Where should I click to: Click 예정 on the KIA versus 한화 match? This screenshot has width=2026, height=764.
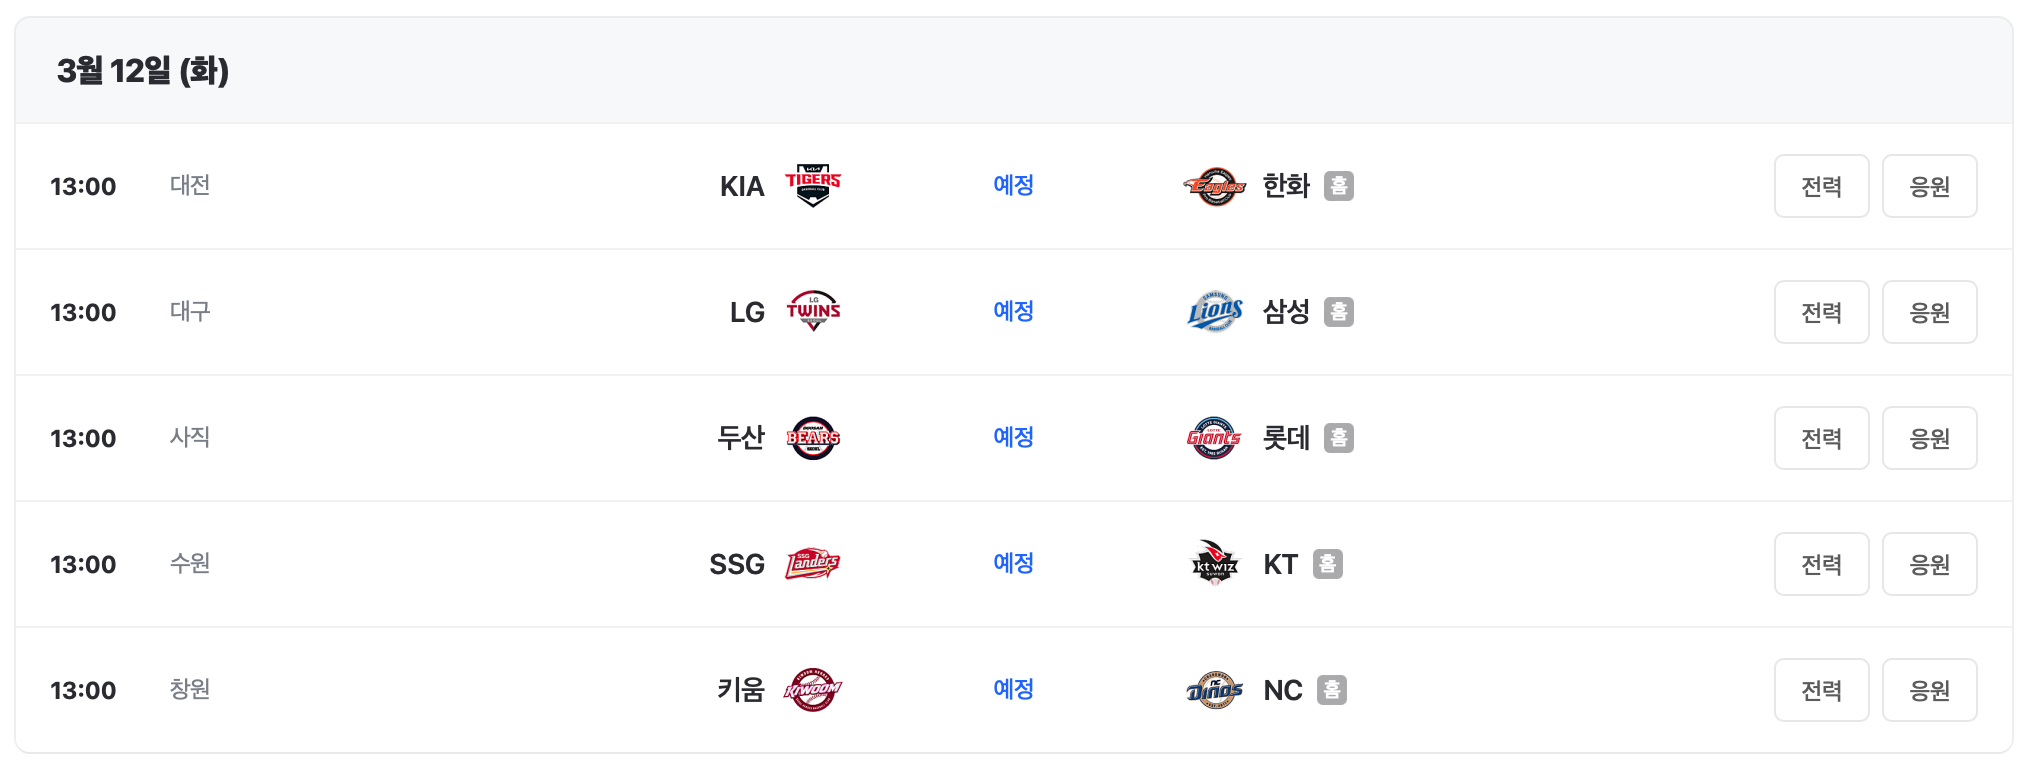click(1013, 185)
